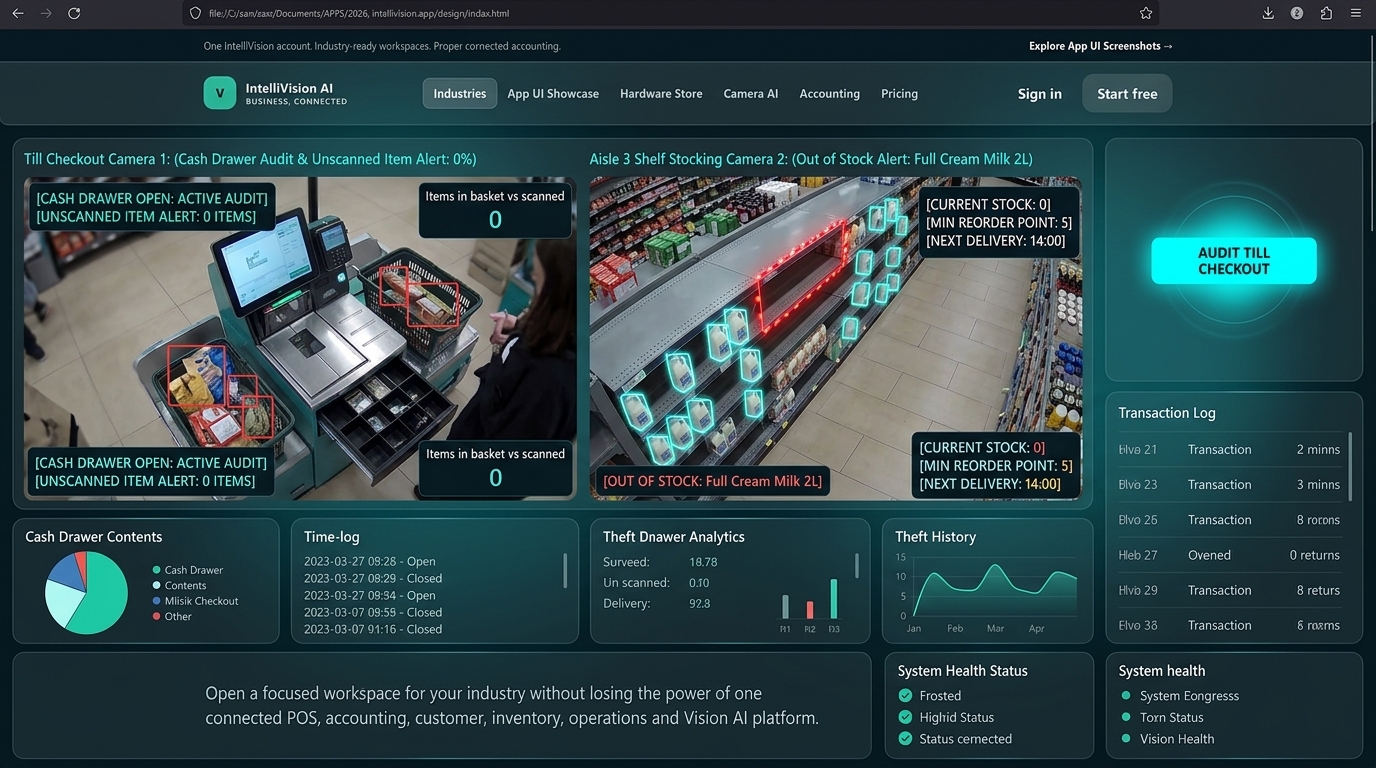Click the 'Theft History' panel heading

(936, 537)
